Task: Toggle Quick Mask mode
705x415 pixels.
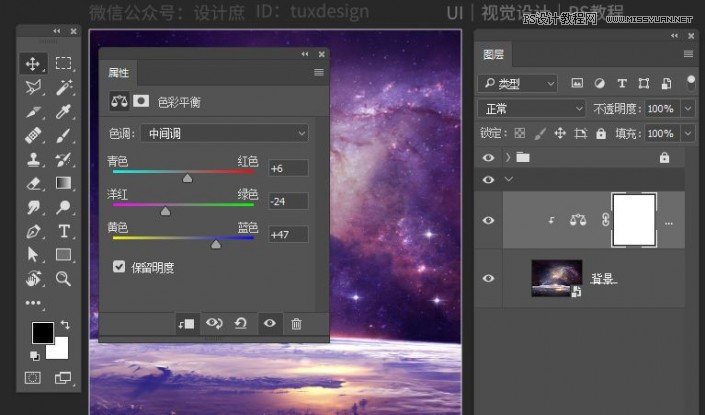Action: coord(32,378)
